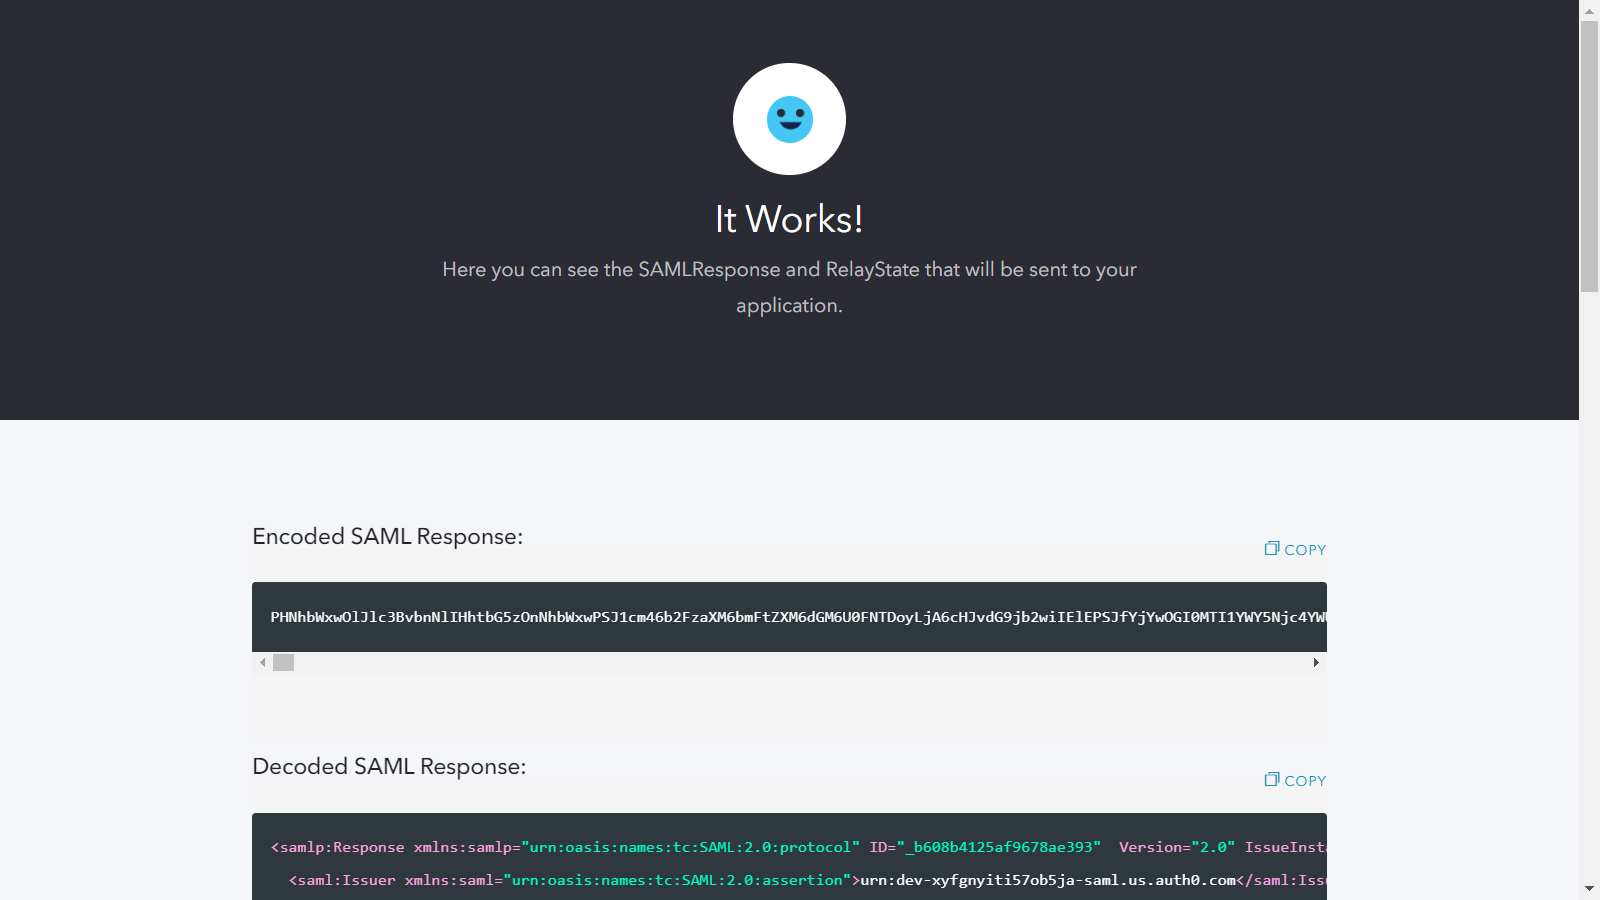Click the "Decoded SAML Response:" heading
The image size is (1600, 900).
tap(389, 767)
